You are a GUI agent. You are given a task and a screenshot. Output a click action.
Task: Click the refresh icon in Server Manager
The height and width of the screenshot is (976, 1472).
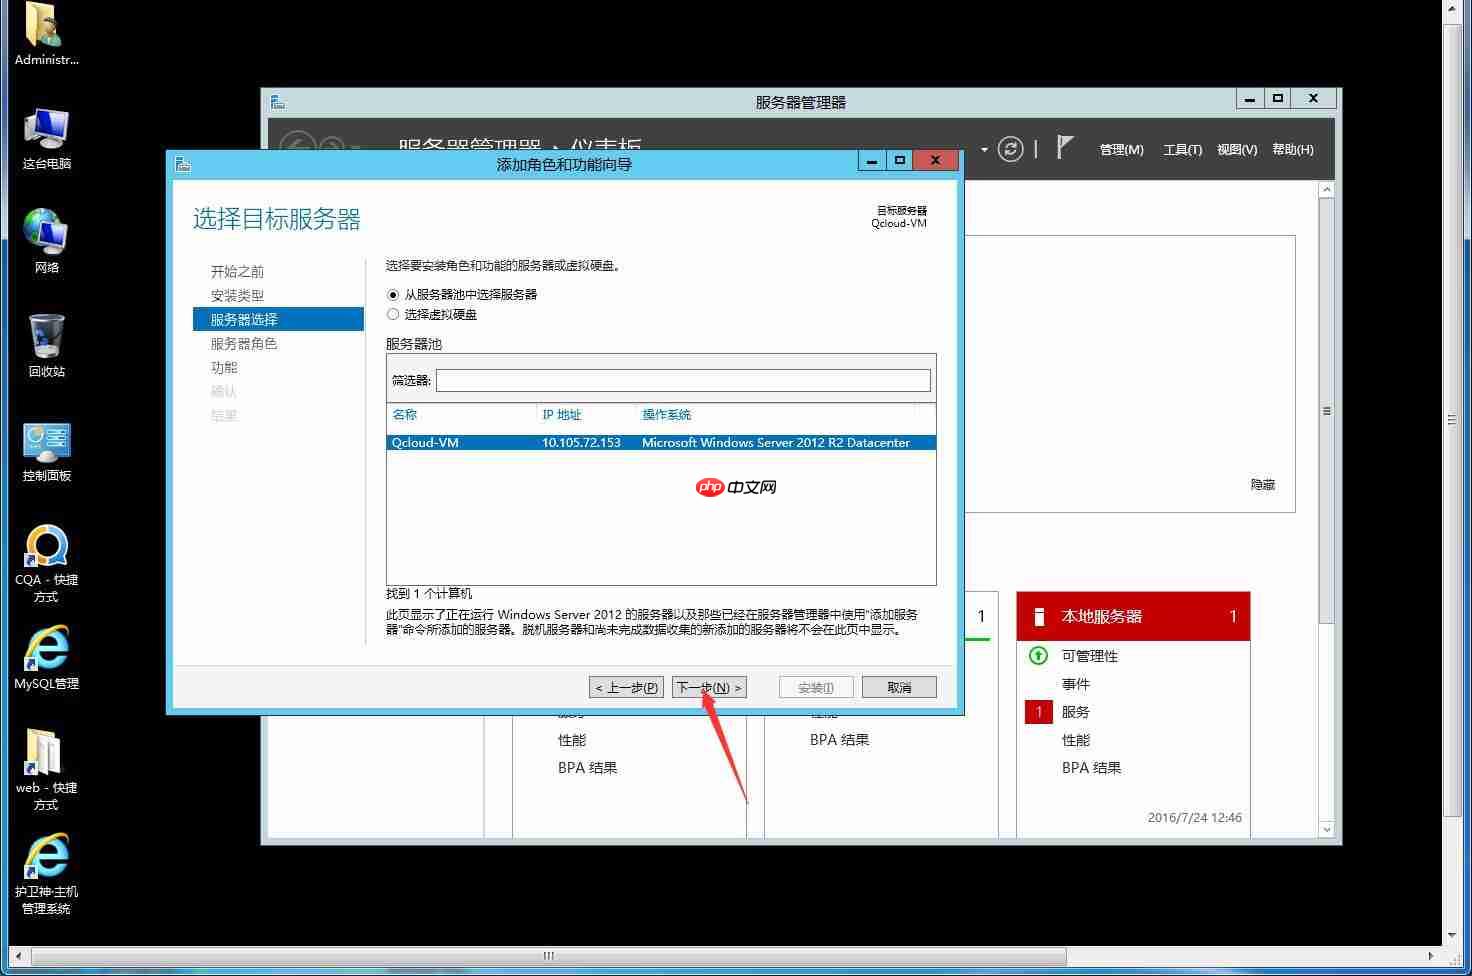pyautogui.click(x=1010, y=149)
